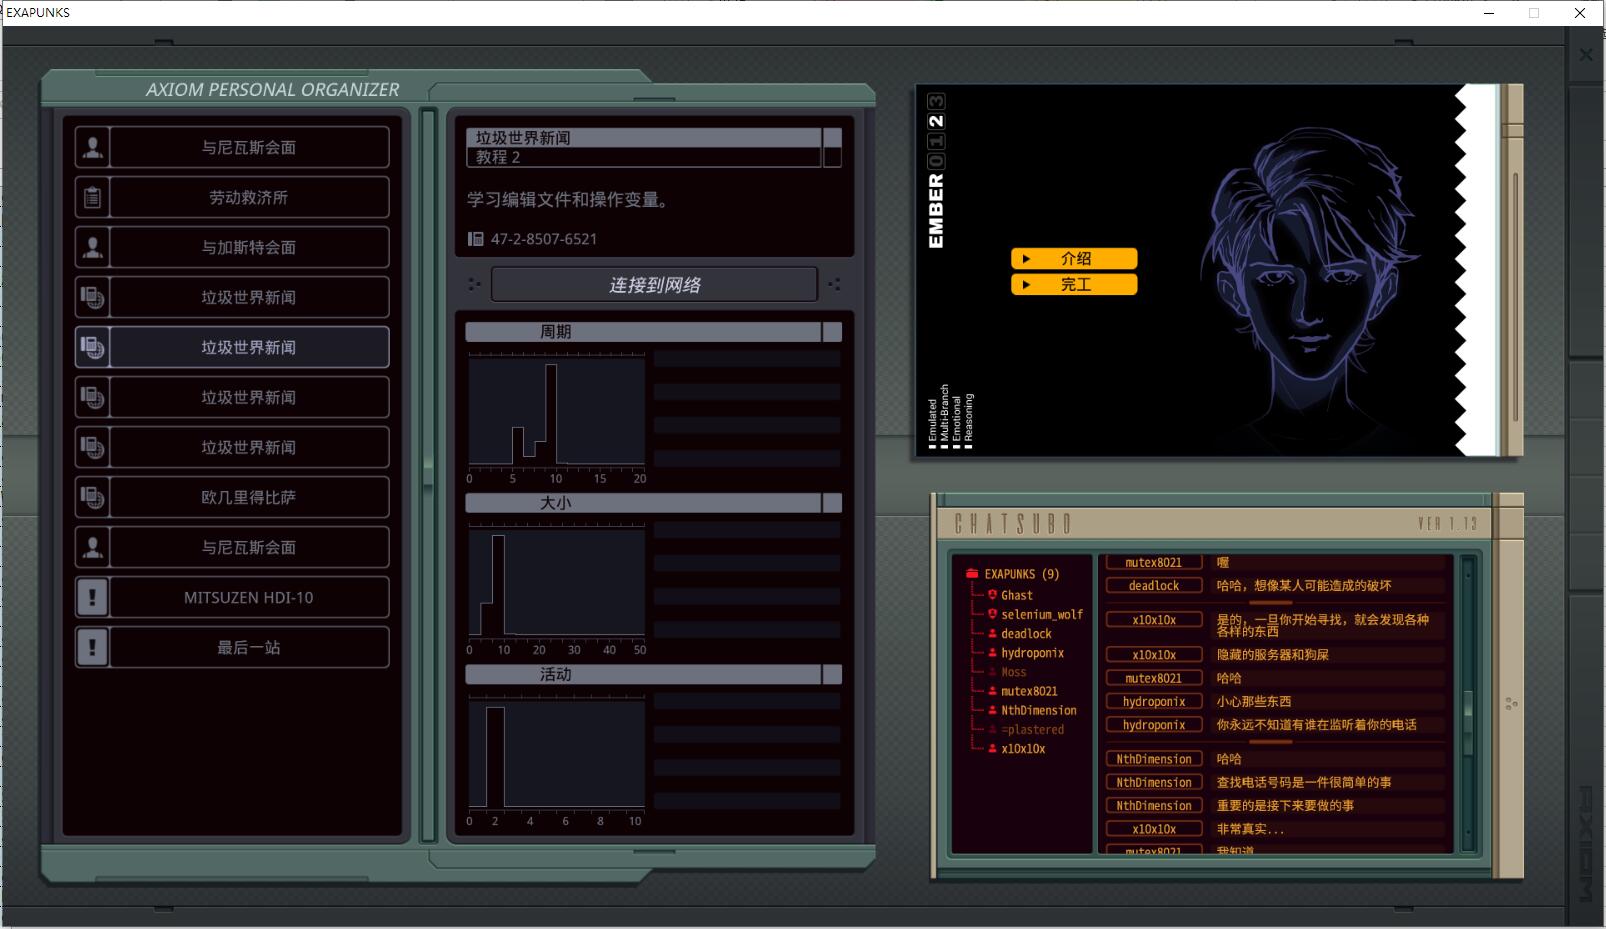Click the X icon on the right side strip
Viewport: 1606px width, 929px height.
[x=1586, y=55]
